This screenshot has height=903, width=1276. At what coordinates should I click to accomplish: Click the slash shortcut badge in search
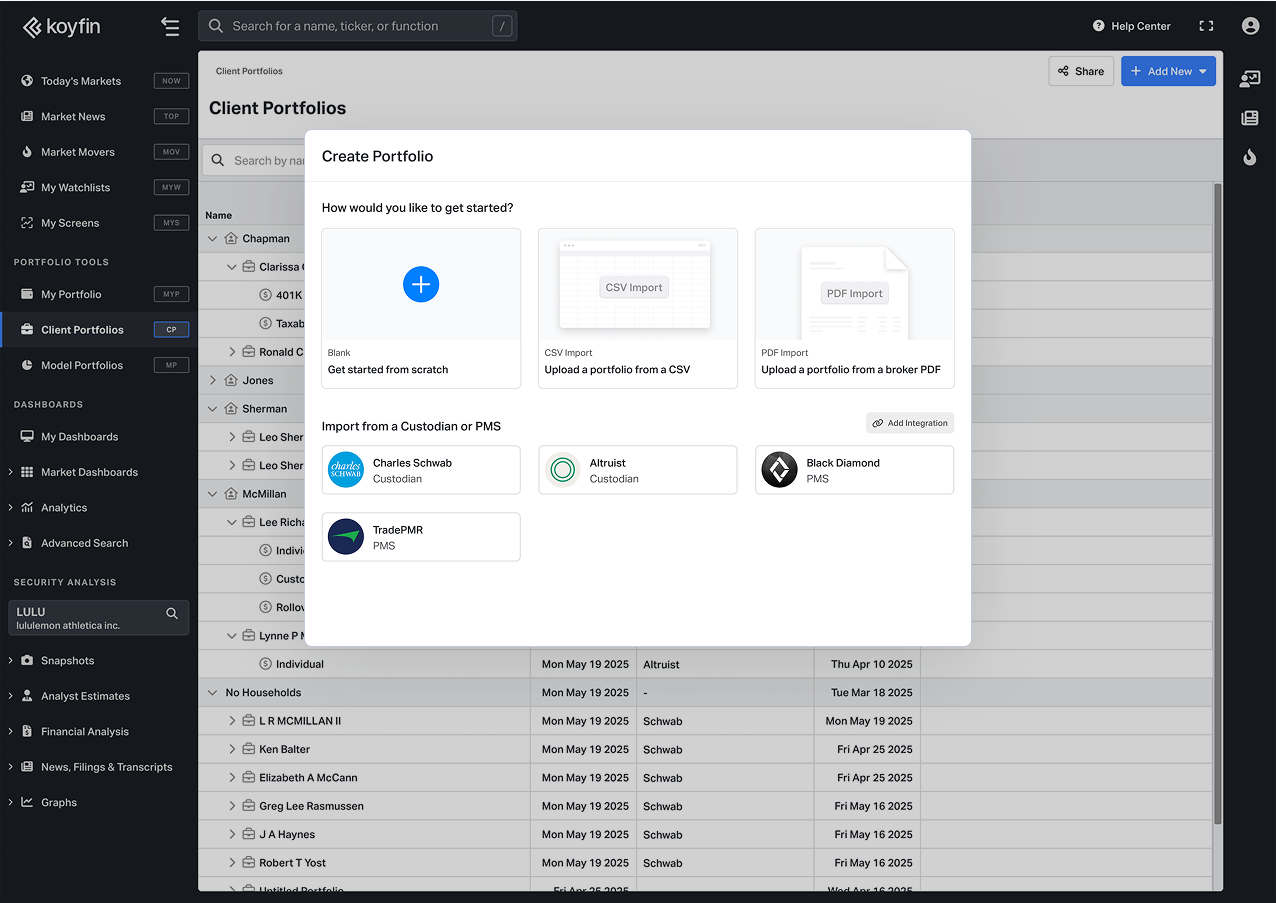coord(502,26)
